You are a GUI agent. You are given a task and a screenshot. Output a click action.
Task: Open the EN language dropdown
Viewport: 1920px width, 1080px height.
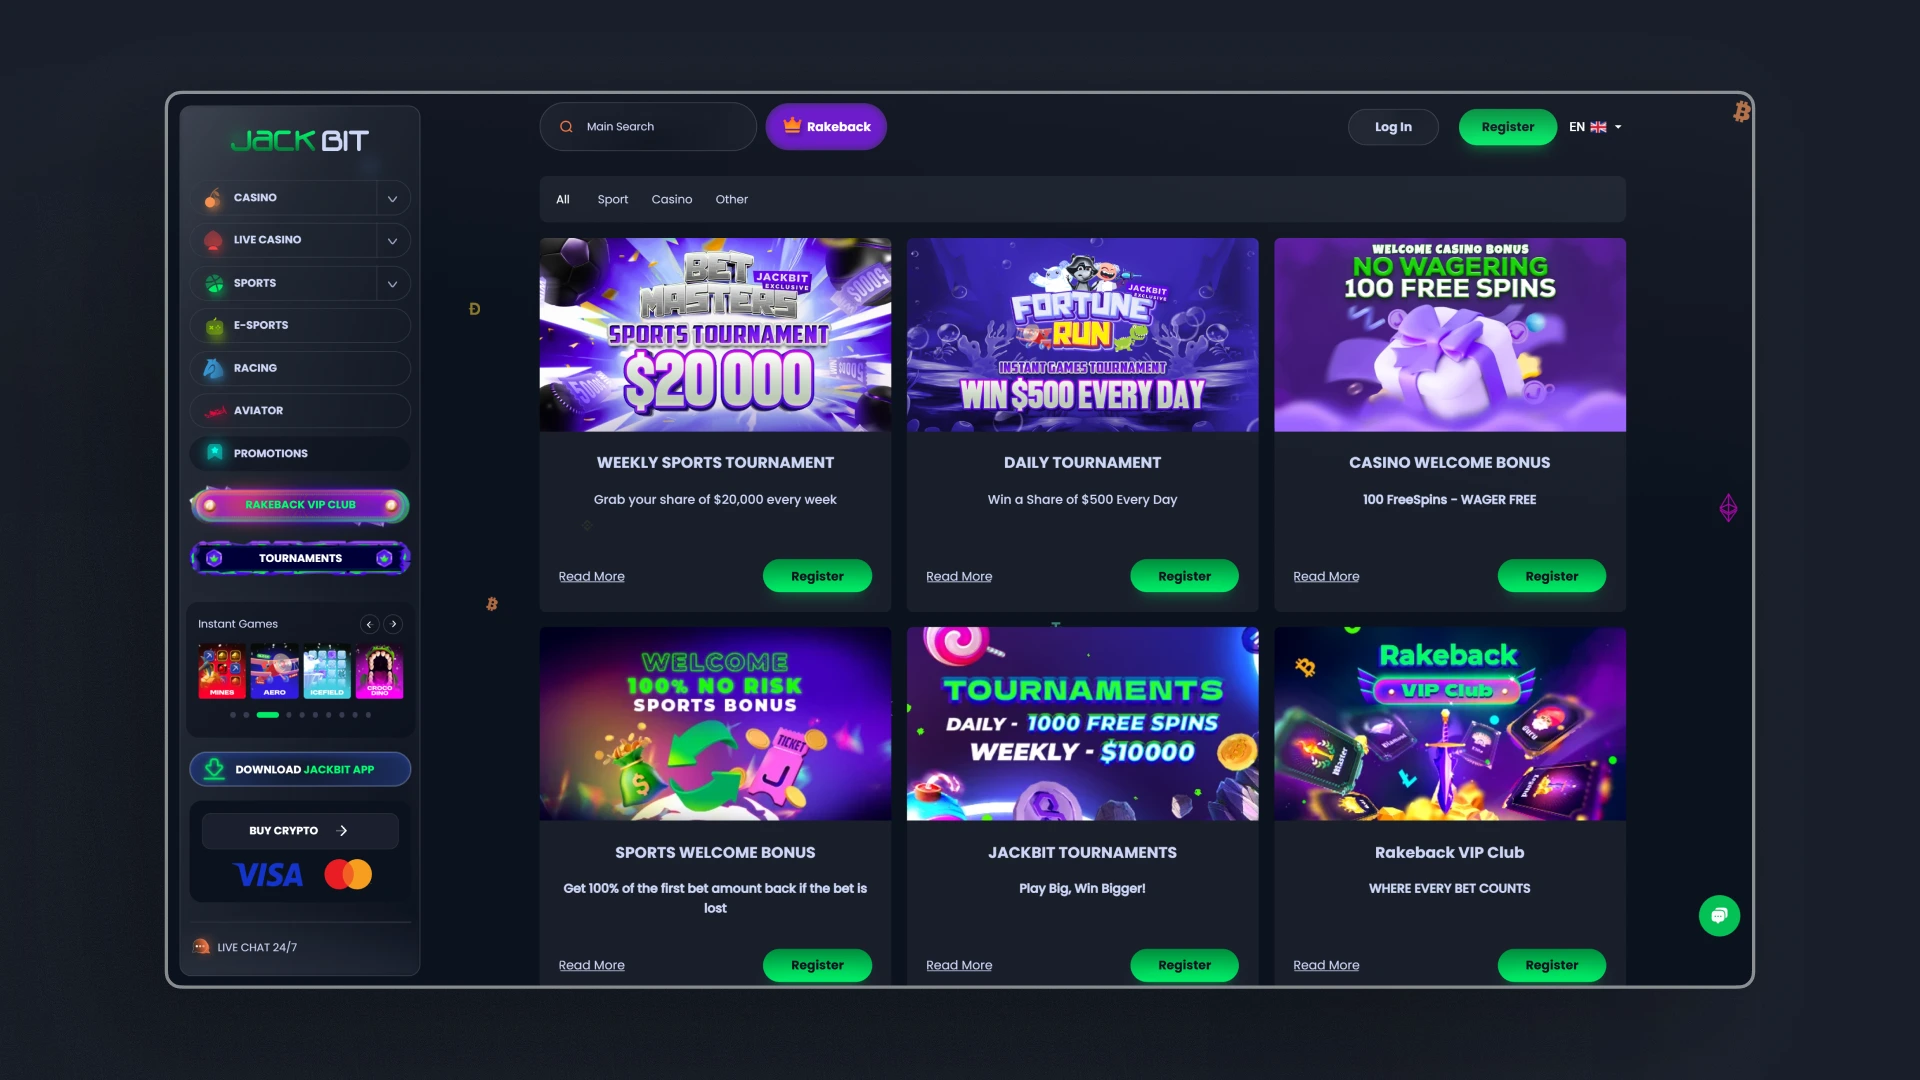click(x=1595, y=127)
